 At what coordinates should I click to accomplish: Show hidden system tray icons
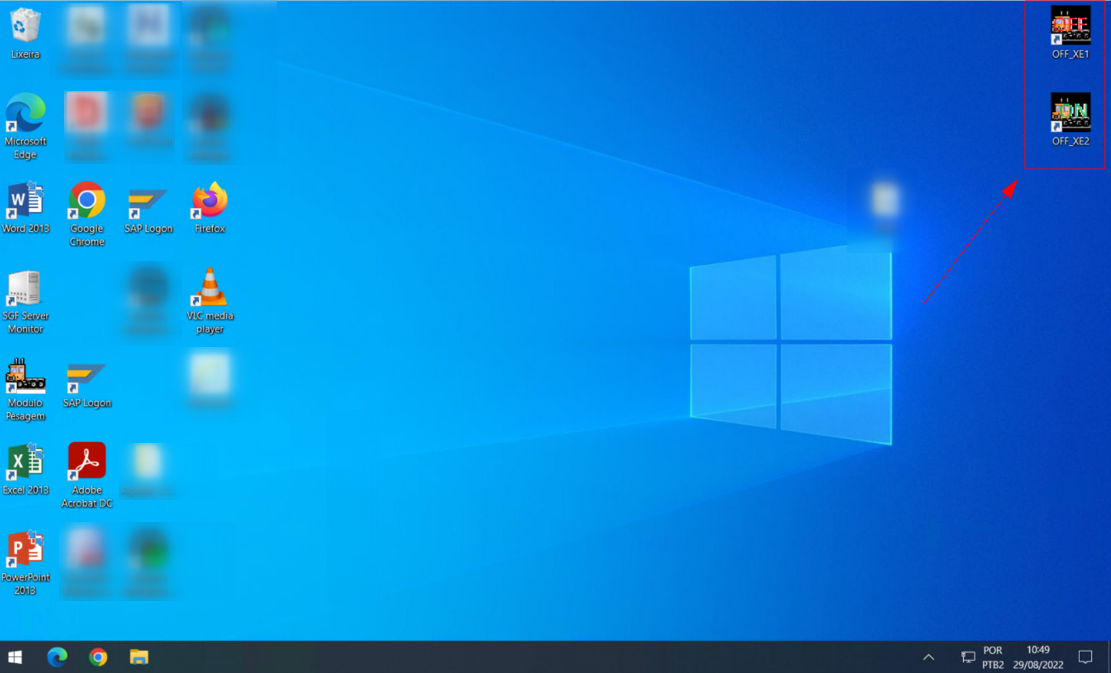(928, 657)
